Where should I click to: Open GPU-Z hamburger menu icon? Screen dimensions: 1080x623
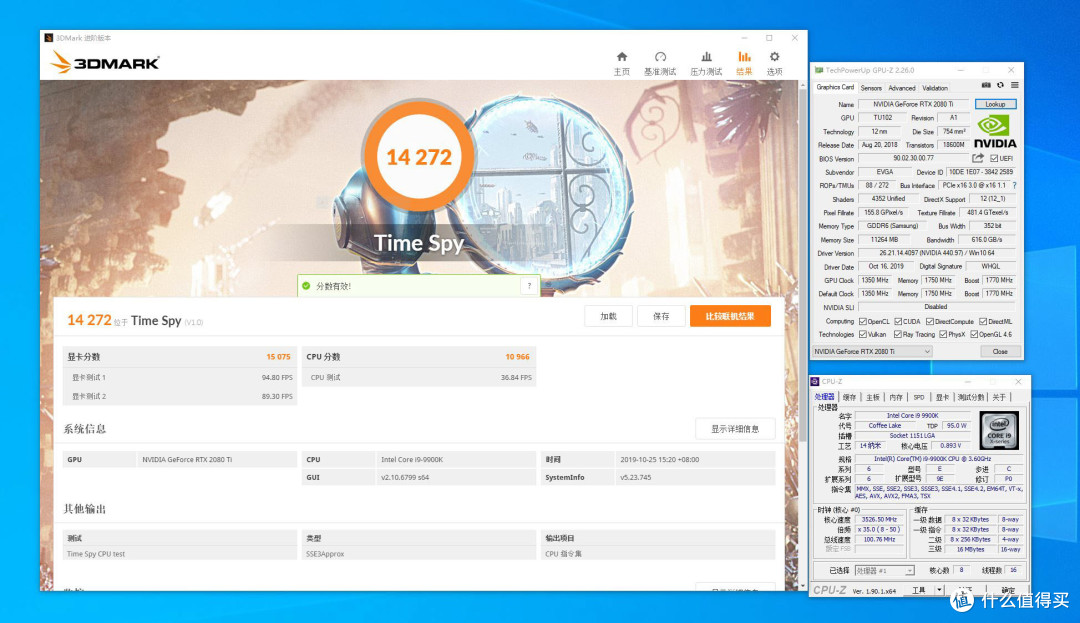(x=1015, y=85)
